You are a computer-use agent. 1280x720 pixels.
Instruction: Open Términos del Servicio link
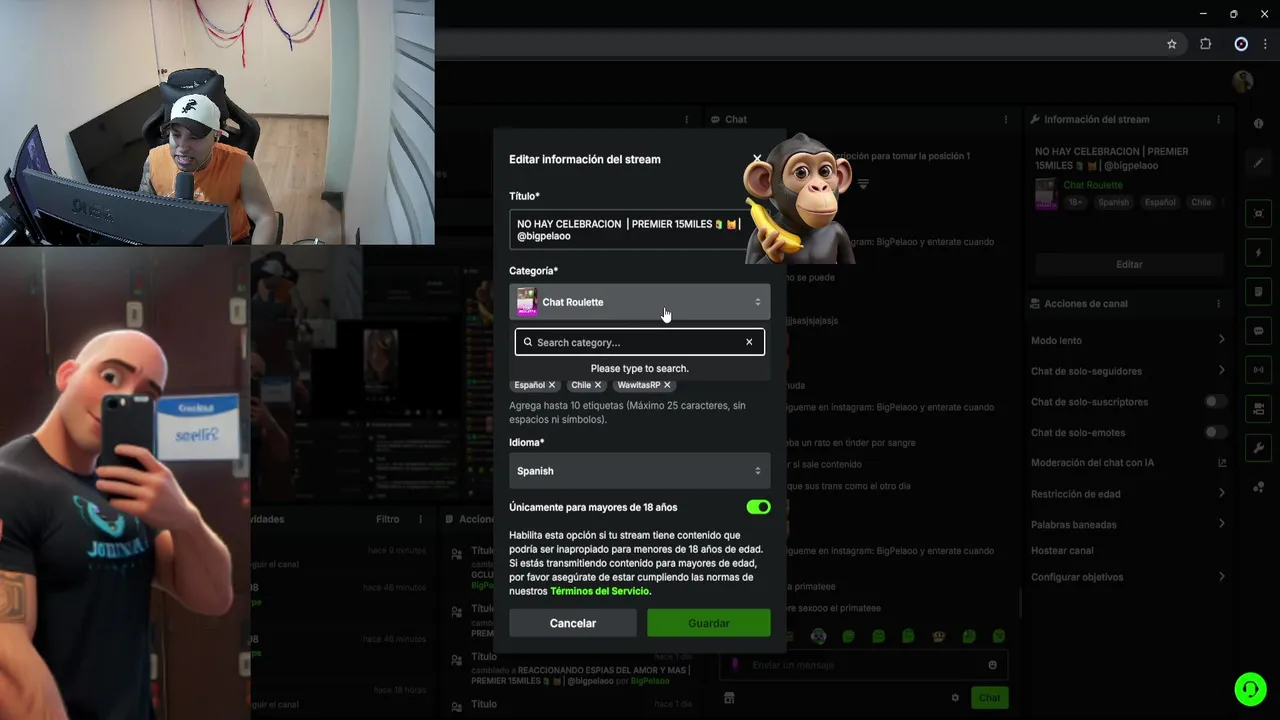600,591
